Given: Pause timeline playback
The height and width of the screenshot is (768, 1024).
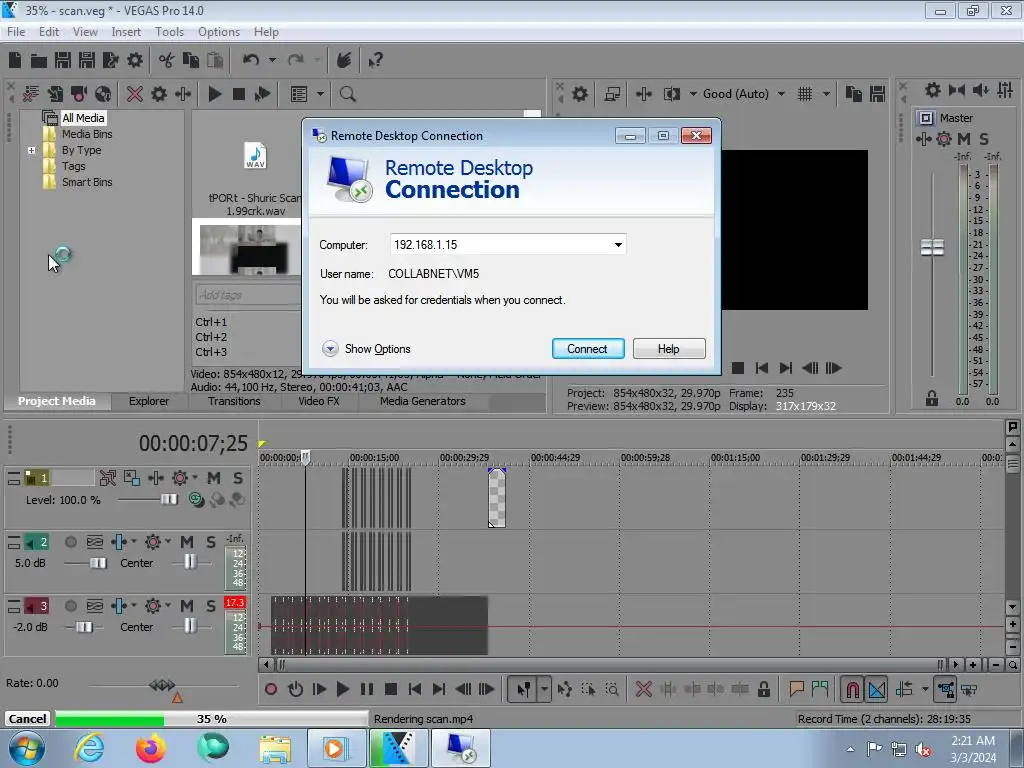Looking at the screenshot, I should [367, 689].
